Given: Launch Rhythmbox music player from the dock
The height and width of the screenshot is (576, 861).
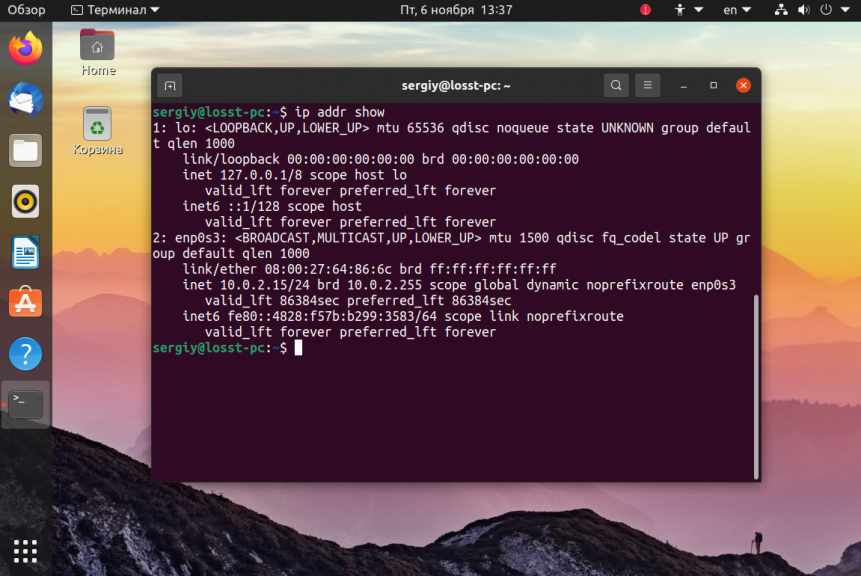Looking at the screenshot, I should (23, 199).
